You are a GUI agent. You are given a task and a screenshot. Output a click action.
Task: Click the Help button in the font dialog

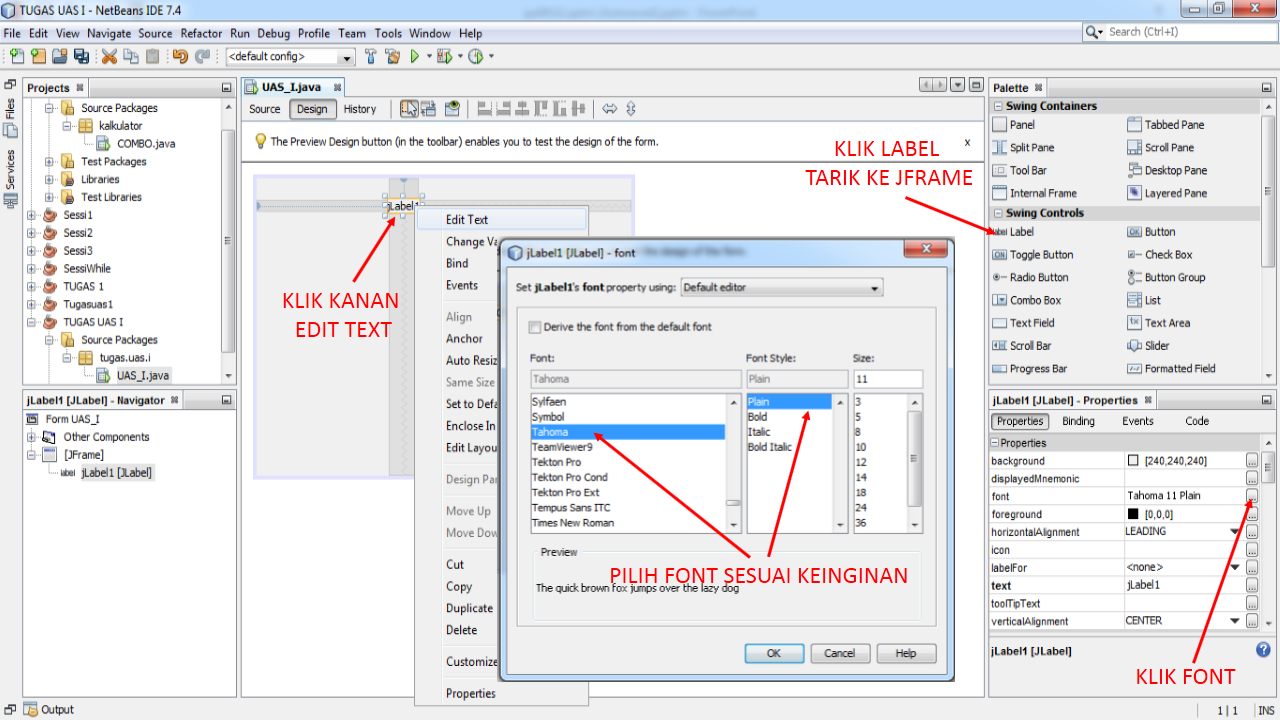[x=905, y=652]
